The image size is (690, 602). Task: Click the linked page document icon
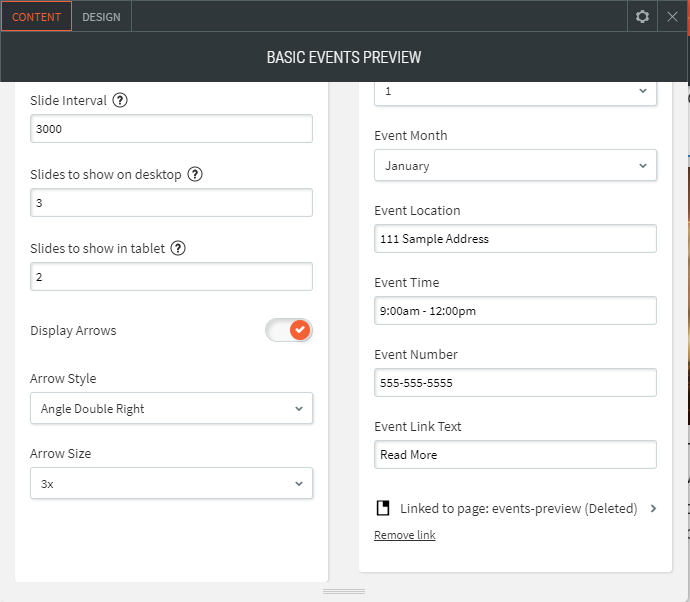[x=382, y=508]
